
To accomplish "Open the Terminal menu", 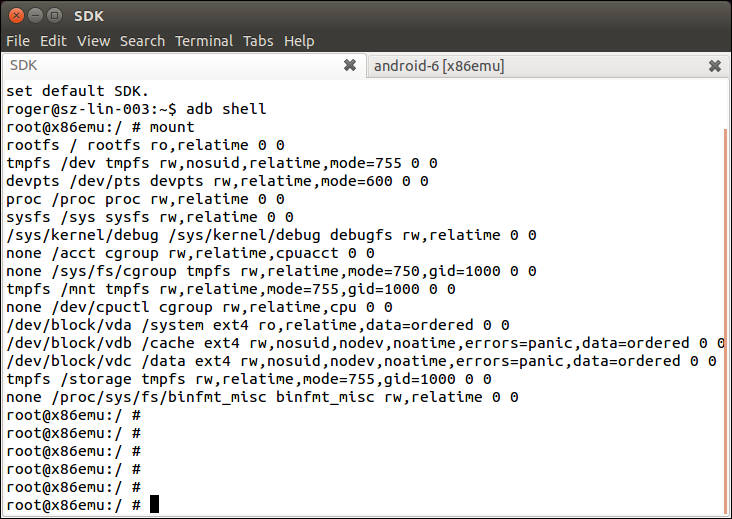I will (204, 41).
